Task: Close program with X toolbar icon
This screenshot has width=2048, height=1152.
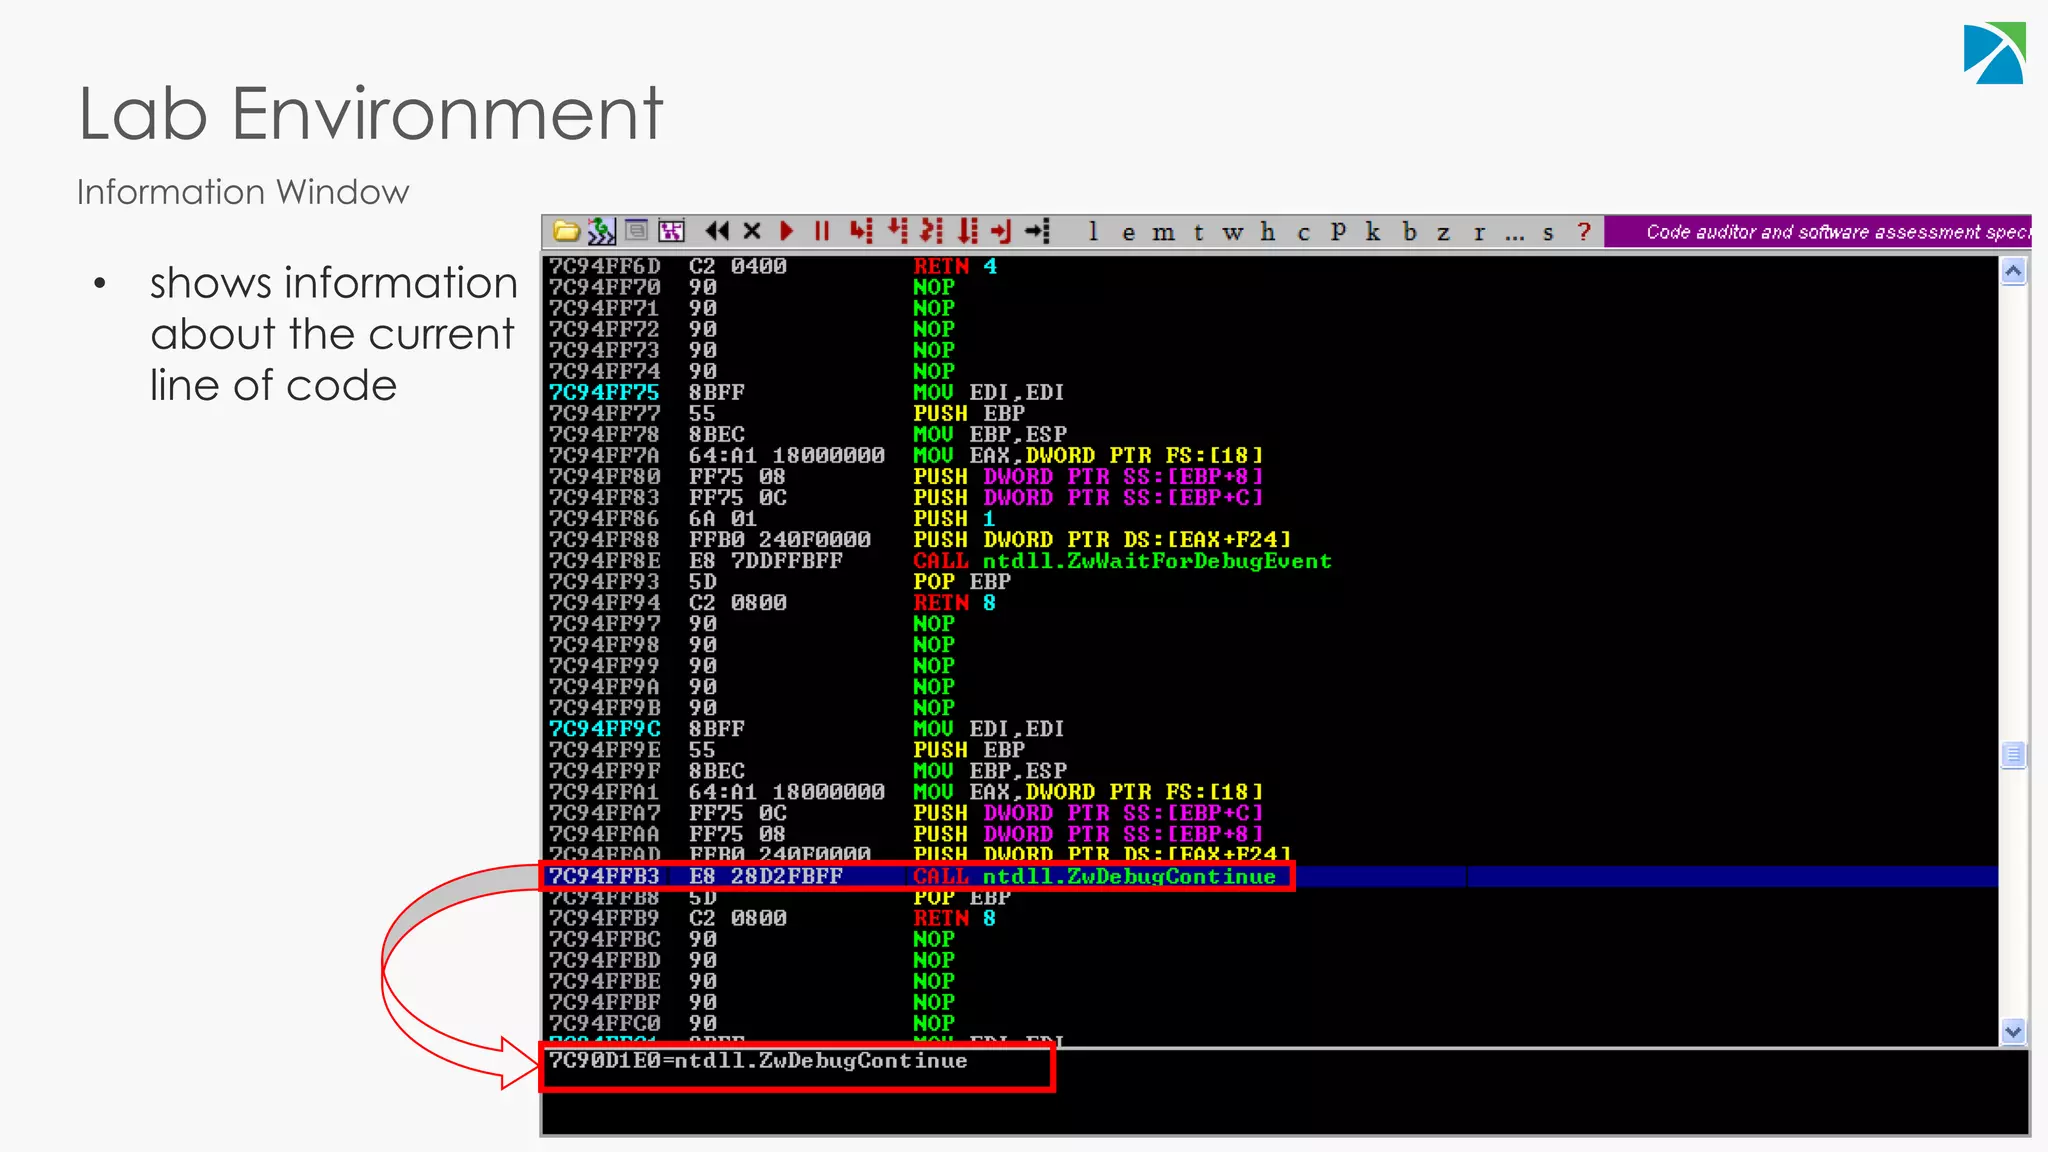Action: point(752,231)
